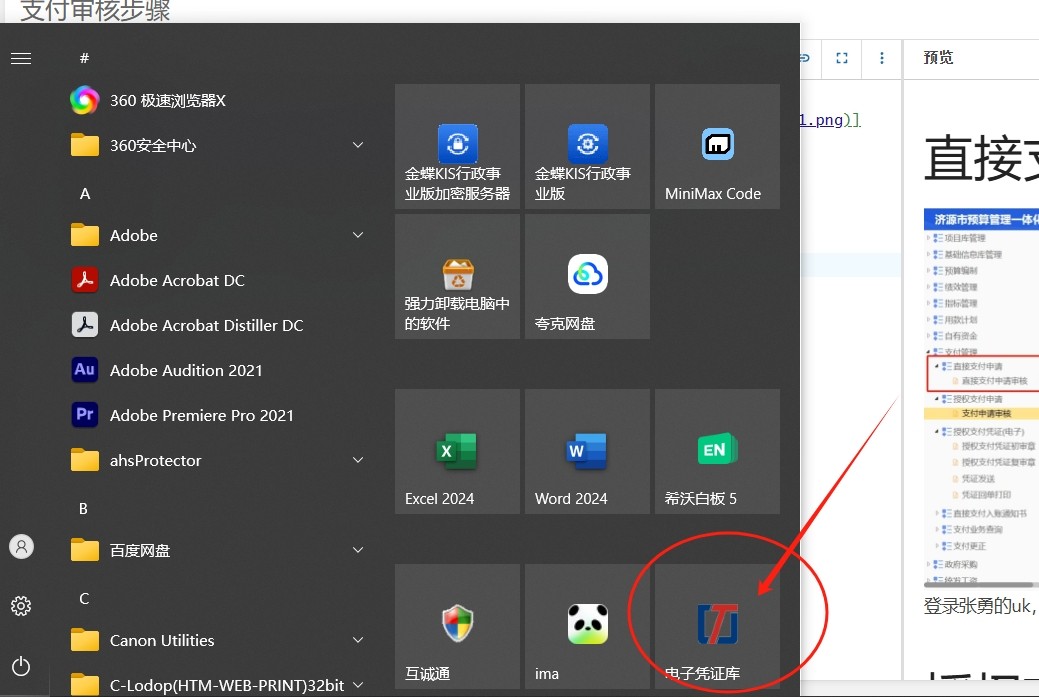This screenshot has width=1039, height=697.
Task: Jump to letter A section header
Action: (85, 193)
